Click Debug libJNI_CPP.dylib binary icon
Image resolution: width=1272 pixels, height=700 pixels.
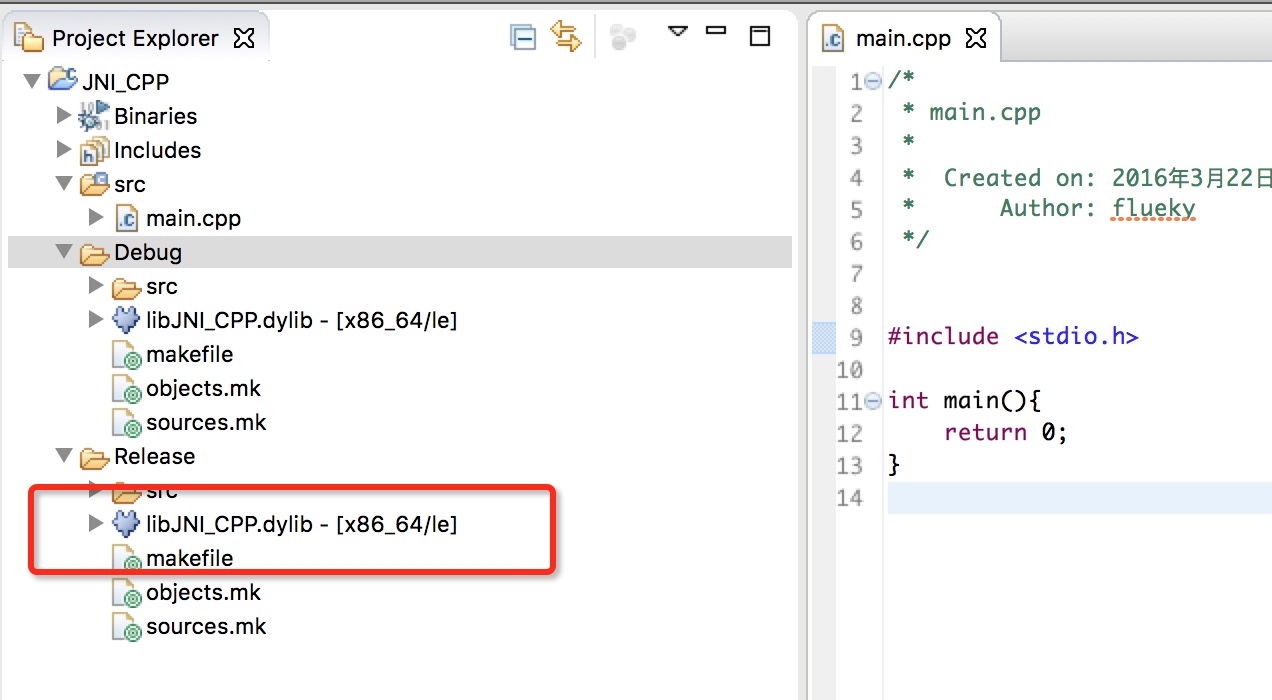coord(126,320)
